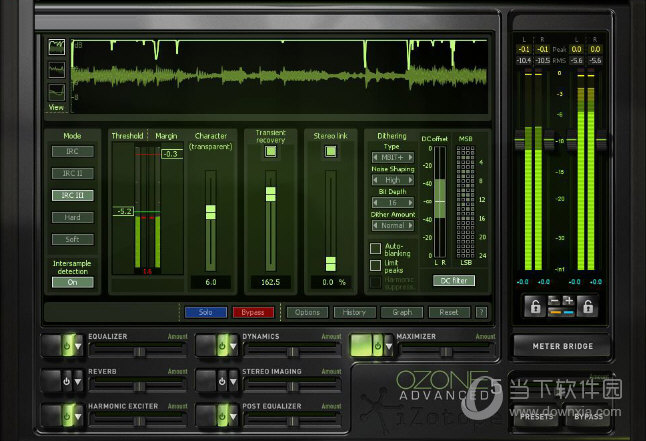Toggle Stereo Imaging module power button

pos(222,381)
